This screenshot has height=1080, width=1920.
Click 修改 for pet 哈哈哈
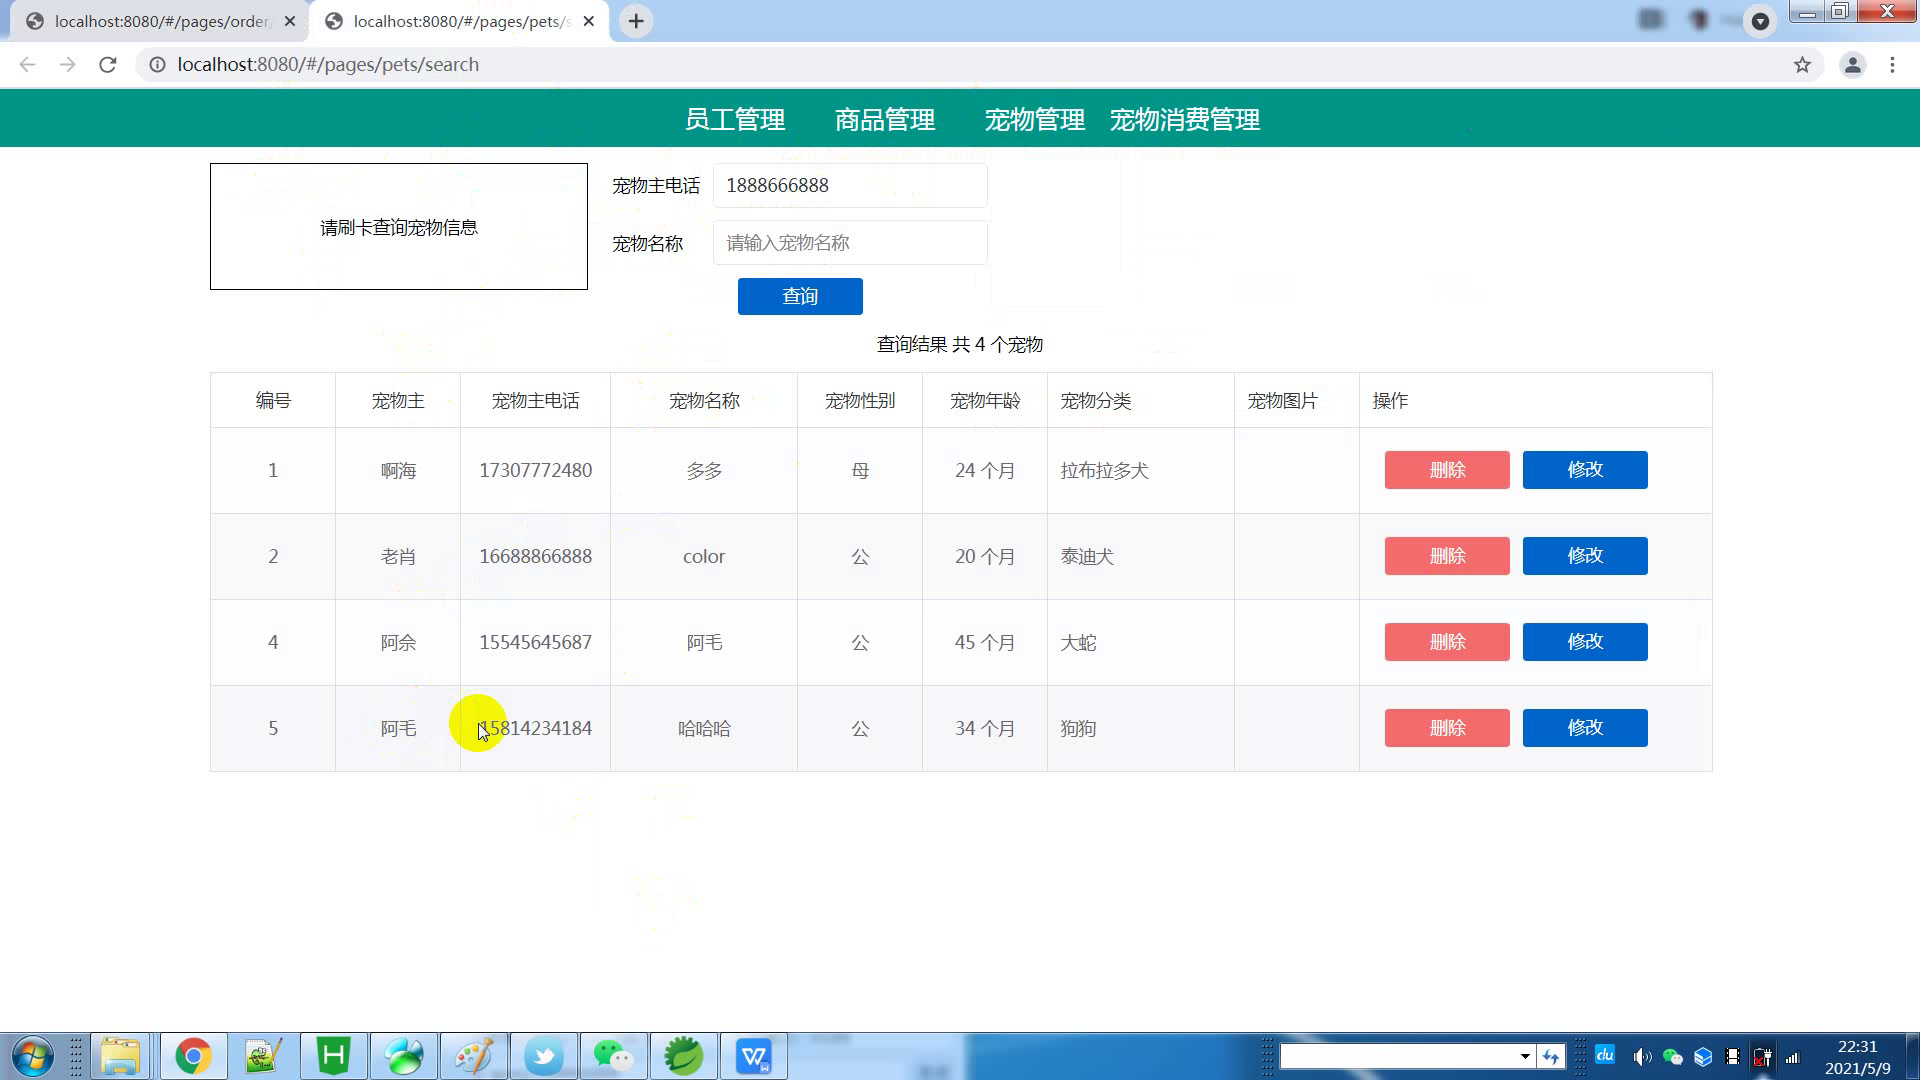point(1585,728)
